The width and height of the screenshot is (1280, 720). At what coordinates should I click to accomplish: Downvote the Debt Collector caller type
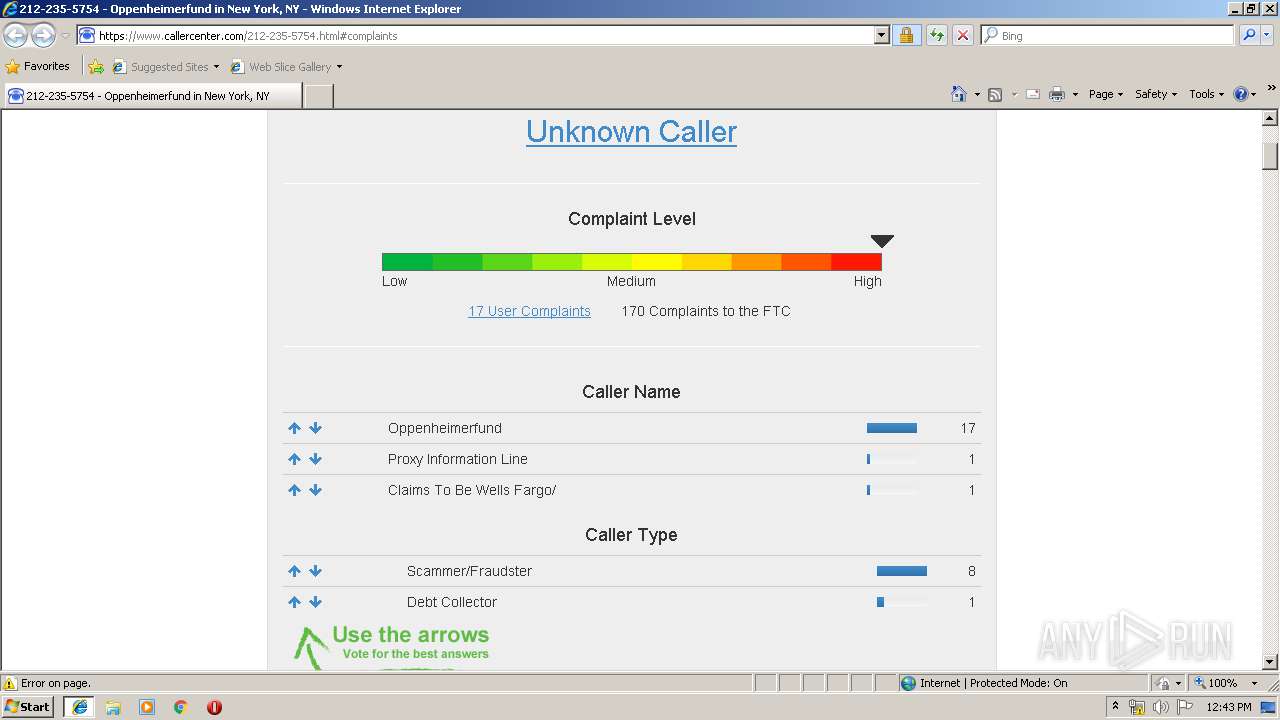[315, 602]
